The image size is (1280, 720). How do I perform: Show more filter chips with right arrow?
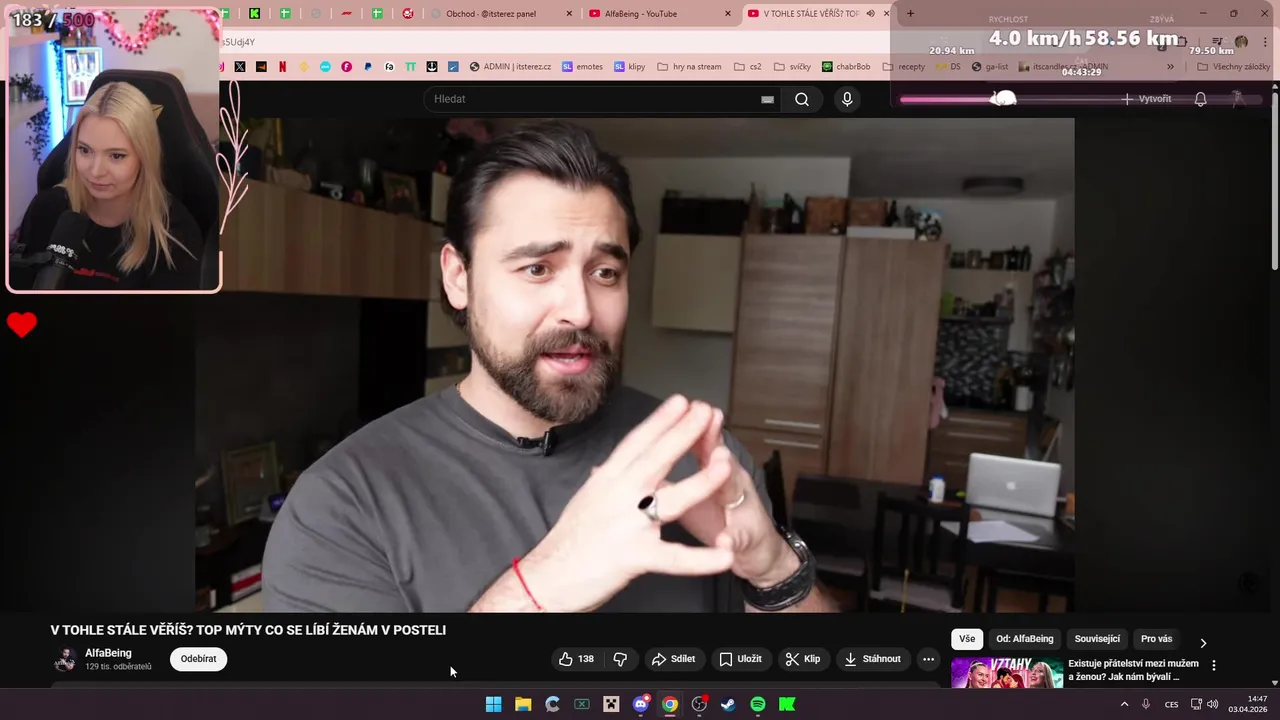[x=1203, y=643]
